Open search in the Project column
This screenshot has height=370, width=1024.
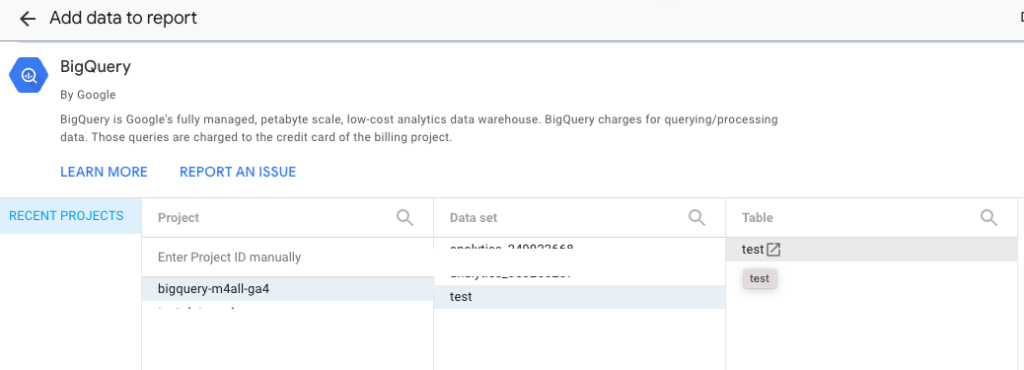(405, 217)
